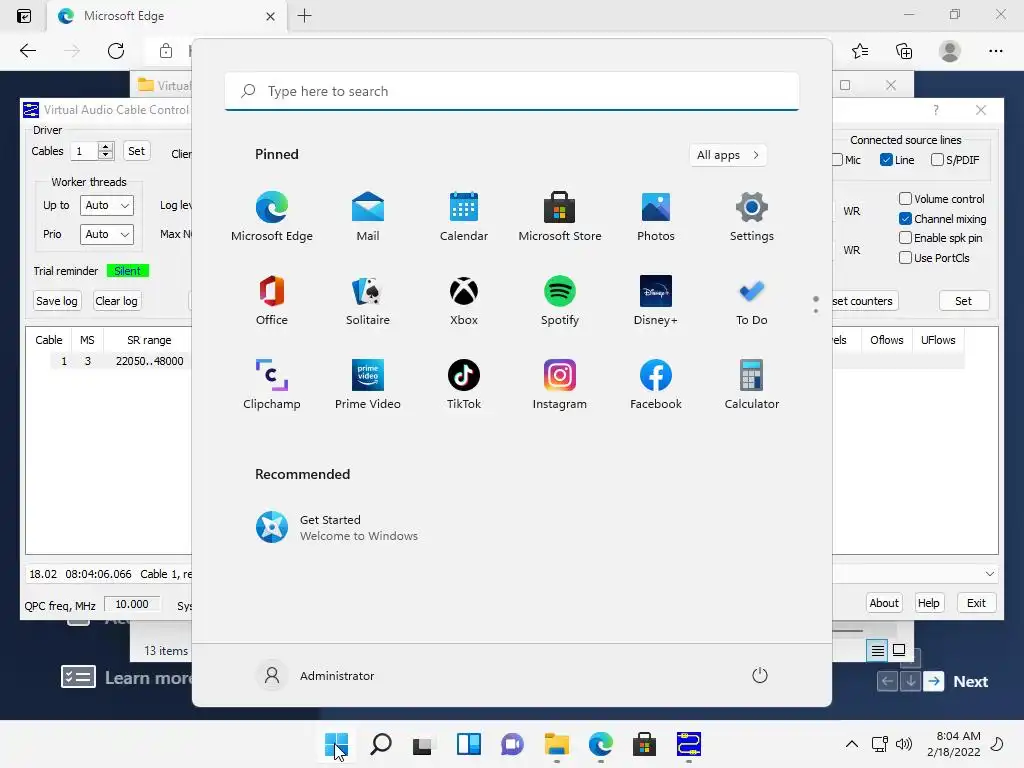Open the Calendar app
This screenshot has width=1024, height=768.
tap(464, 216)
